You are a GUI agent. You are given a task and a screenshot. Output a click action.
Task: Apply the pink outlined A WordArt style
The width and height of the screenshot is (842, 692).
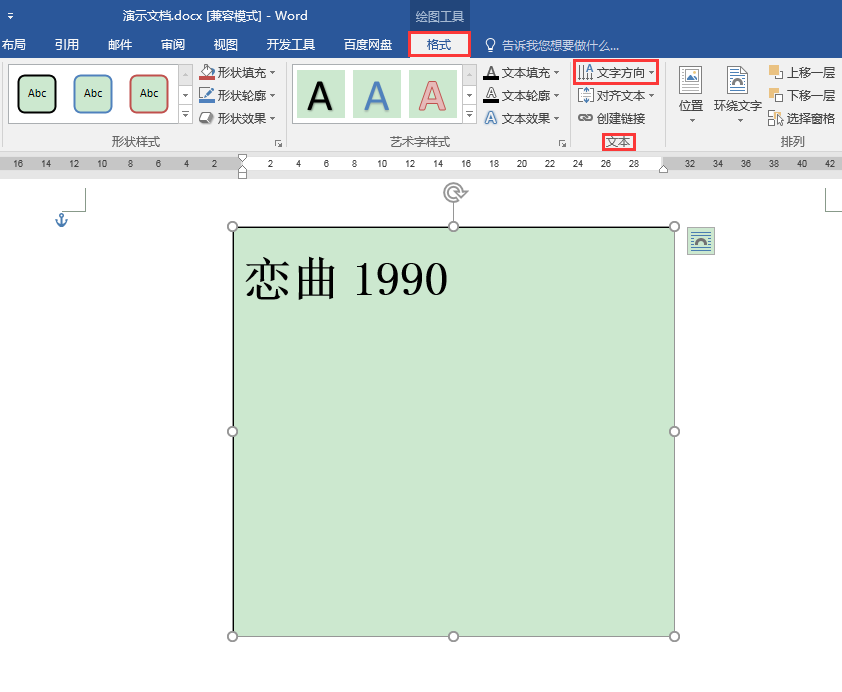point(432,94)
